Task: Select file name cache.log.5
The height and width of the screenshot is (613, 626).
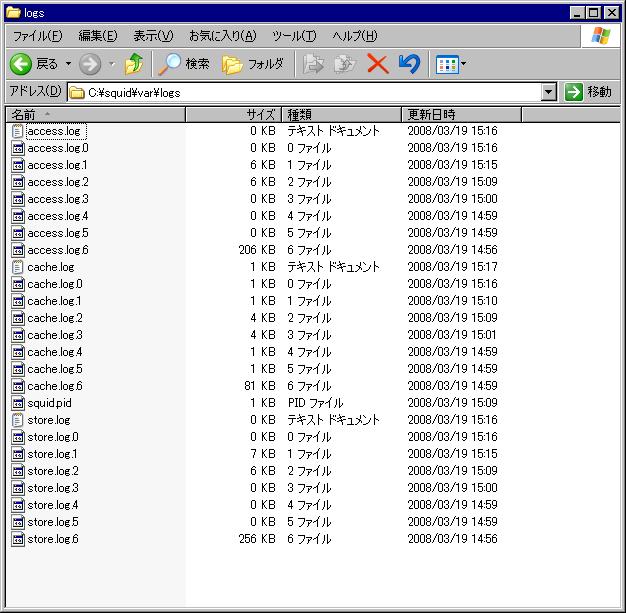Action: tap(55, 369)
